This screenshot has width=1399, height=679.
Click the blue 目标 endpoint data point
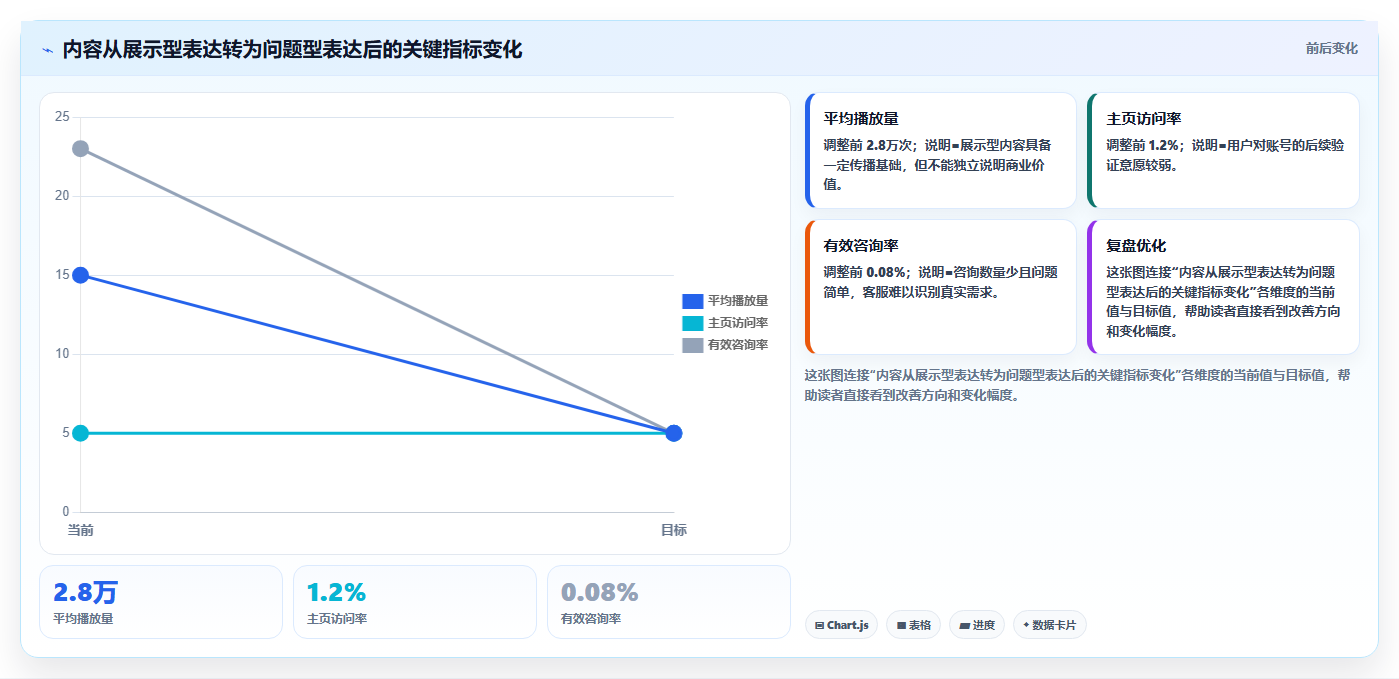[674, 433]
